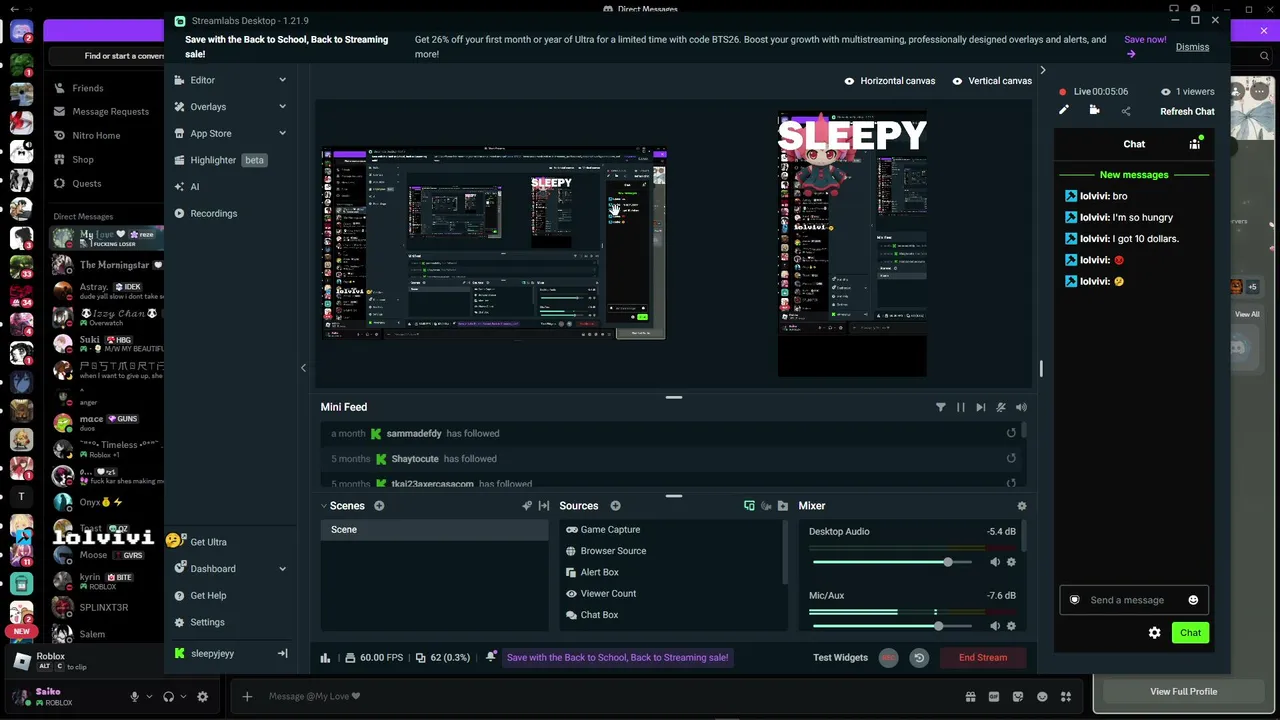
Task: Edit stream info pencil icon
Action: [1064, 111]
